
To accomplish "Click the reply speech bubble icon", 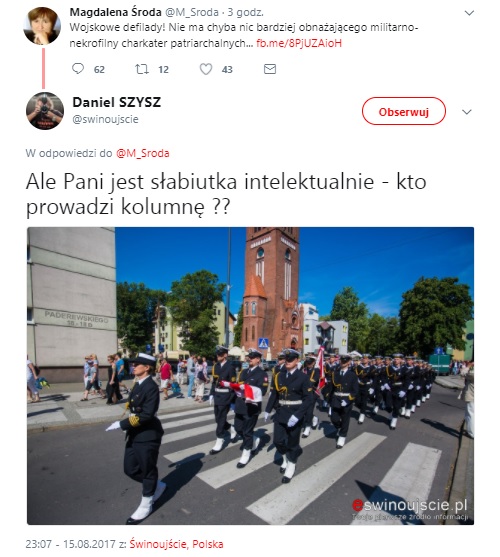I will pyautogui.click(x=78, y=69).
